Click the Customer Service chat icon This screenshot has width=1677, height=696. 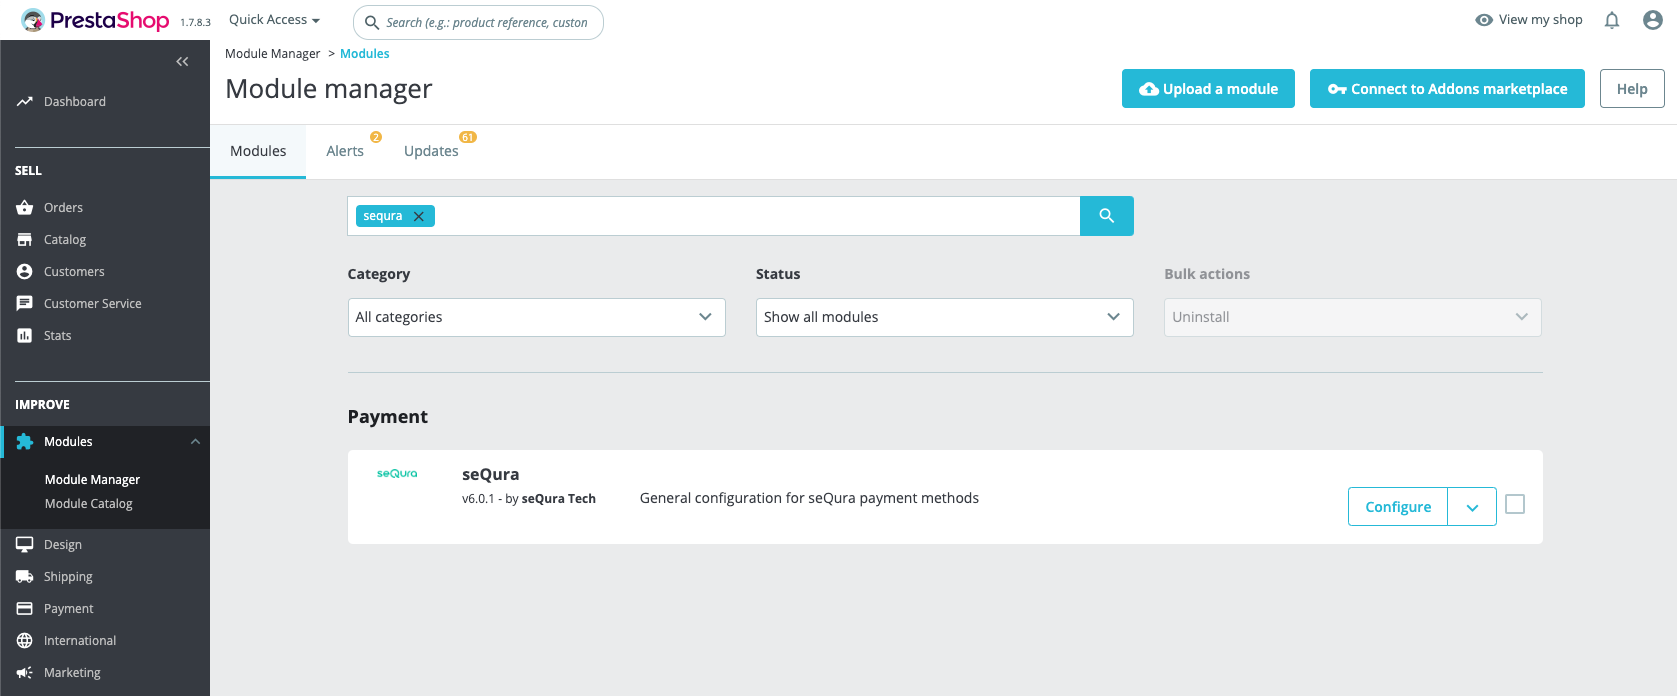[25, 304]
